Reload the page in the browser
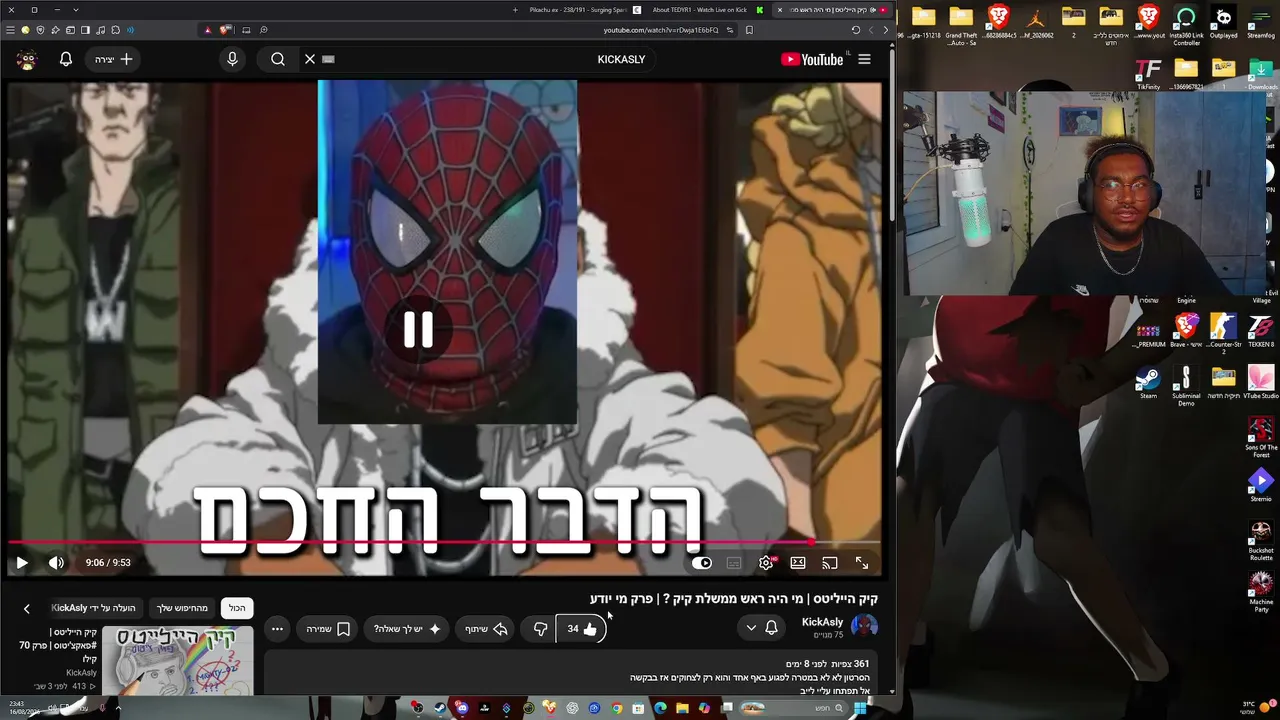 tap(856, 30)
